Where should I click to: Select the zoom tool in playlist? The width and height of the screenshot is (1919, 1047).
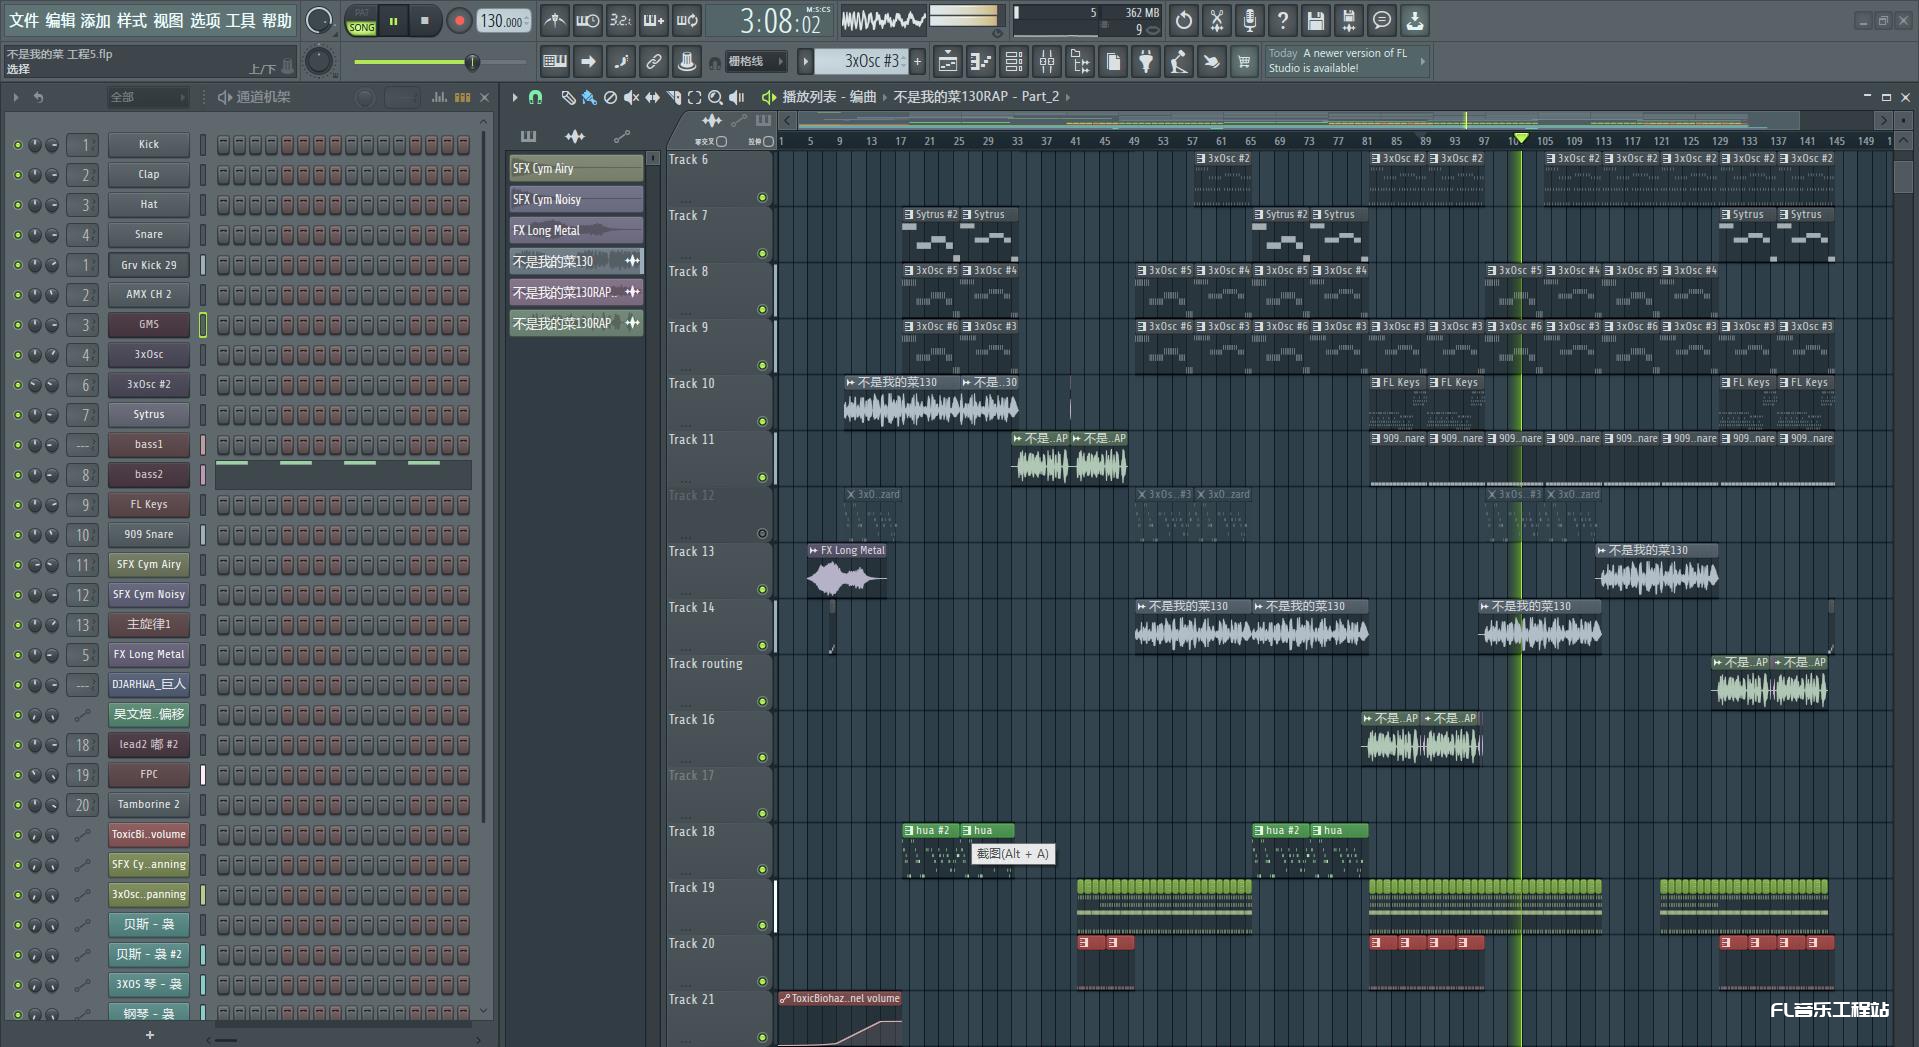(x=715, y=97)
